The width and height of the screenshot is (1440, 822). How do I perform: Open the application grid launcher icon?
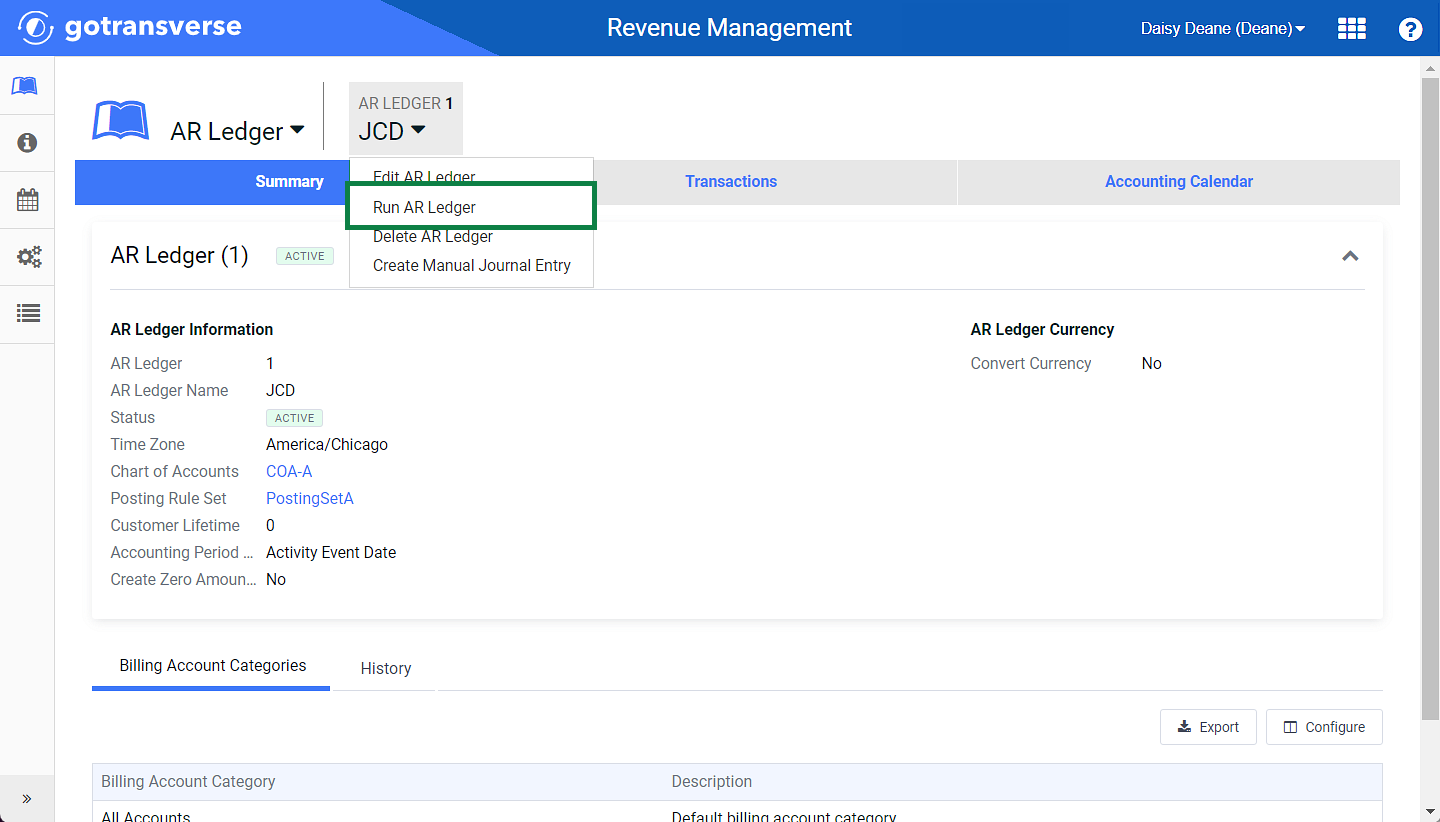[1352, 28]
